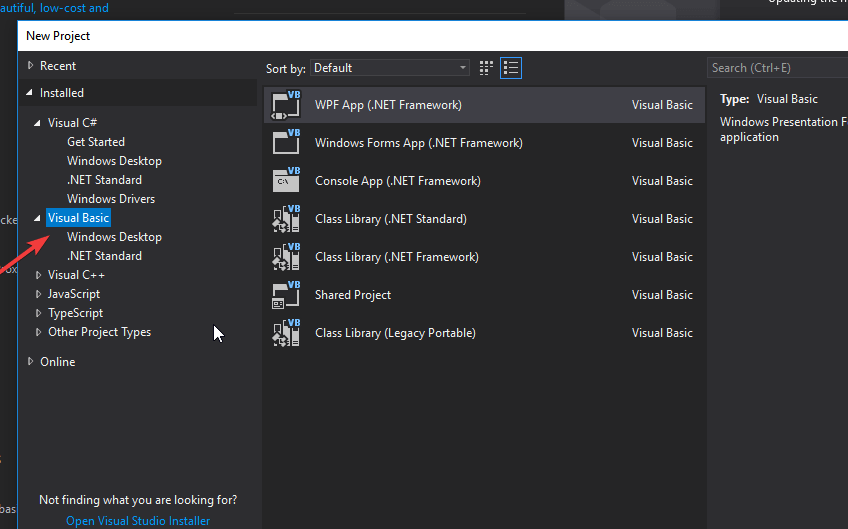The image size is (848, 529).
Task: Click the Installed section label
Action: (62, 93)
